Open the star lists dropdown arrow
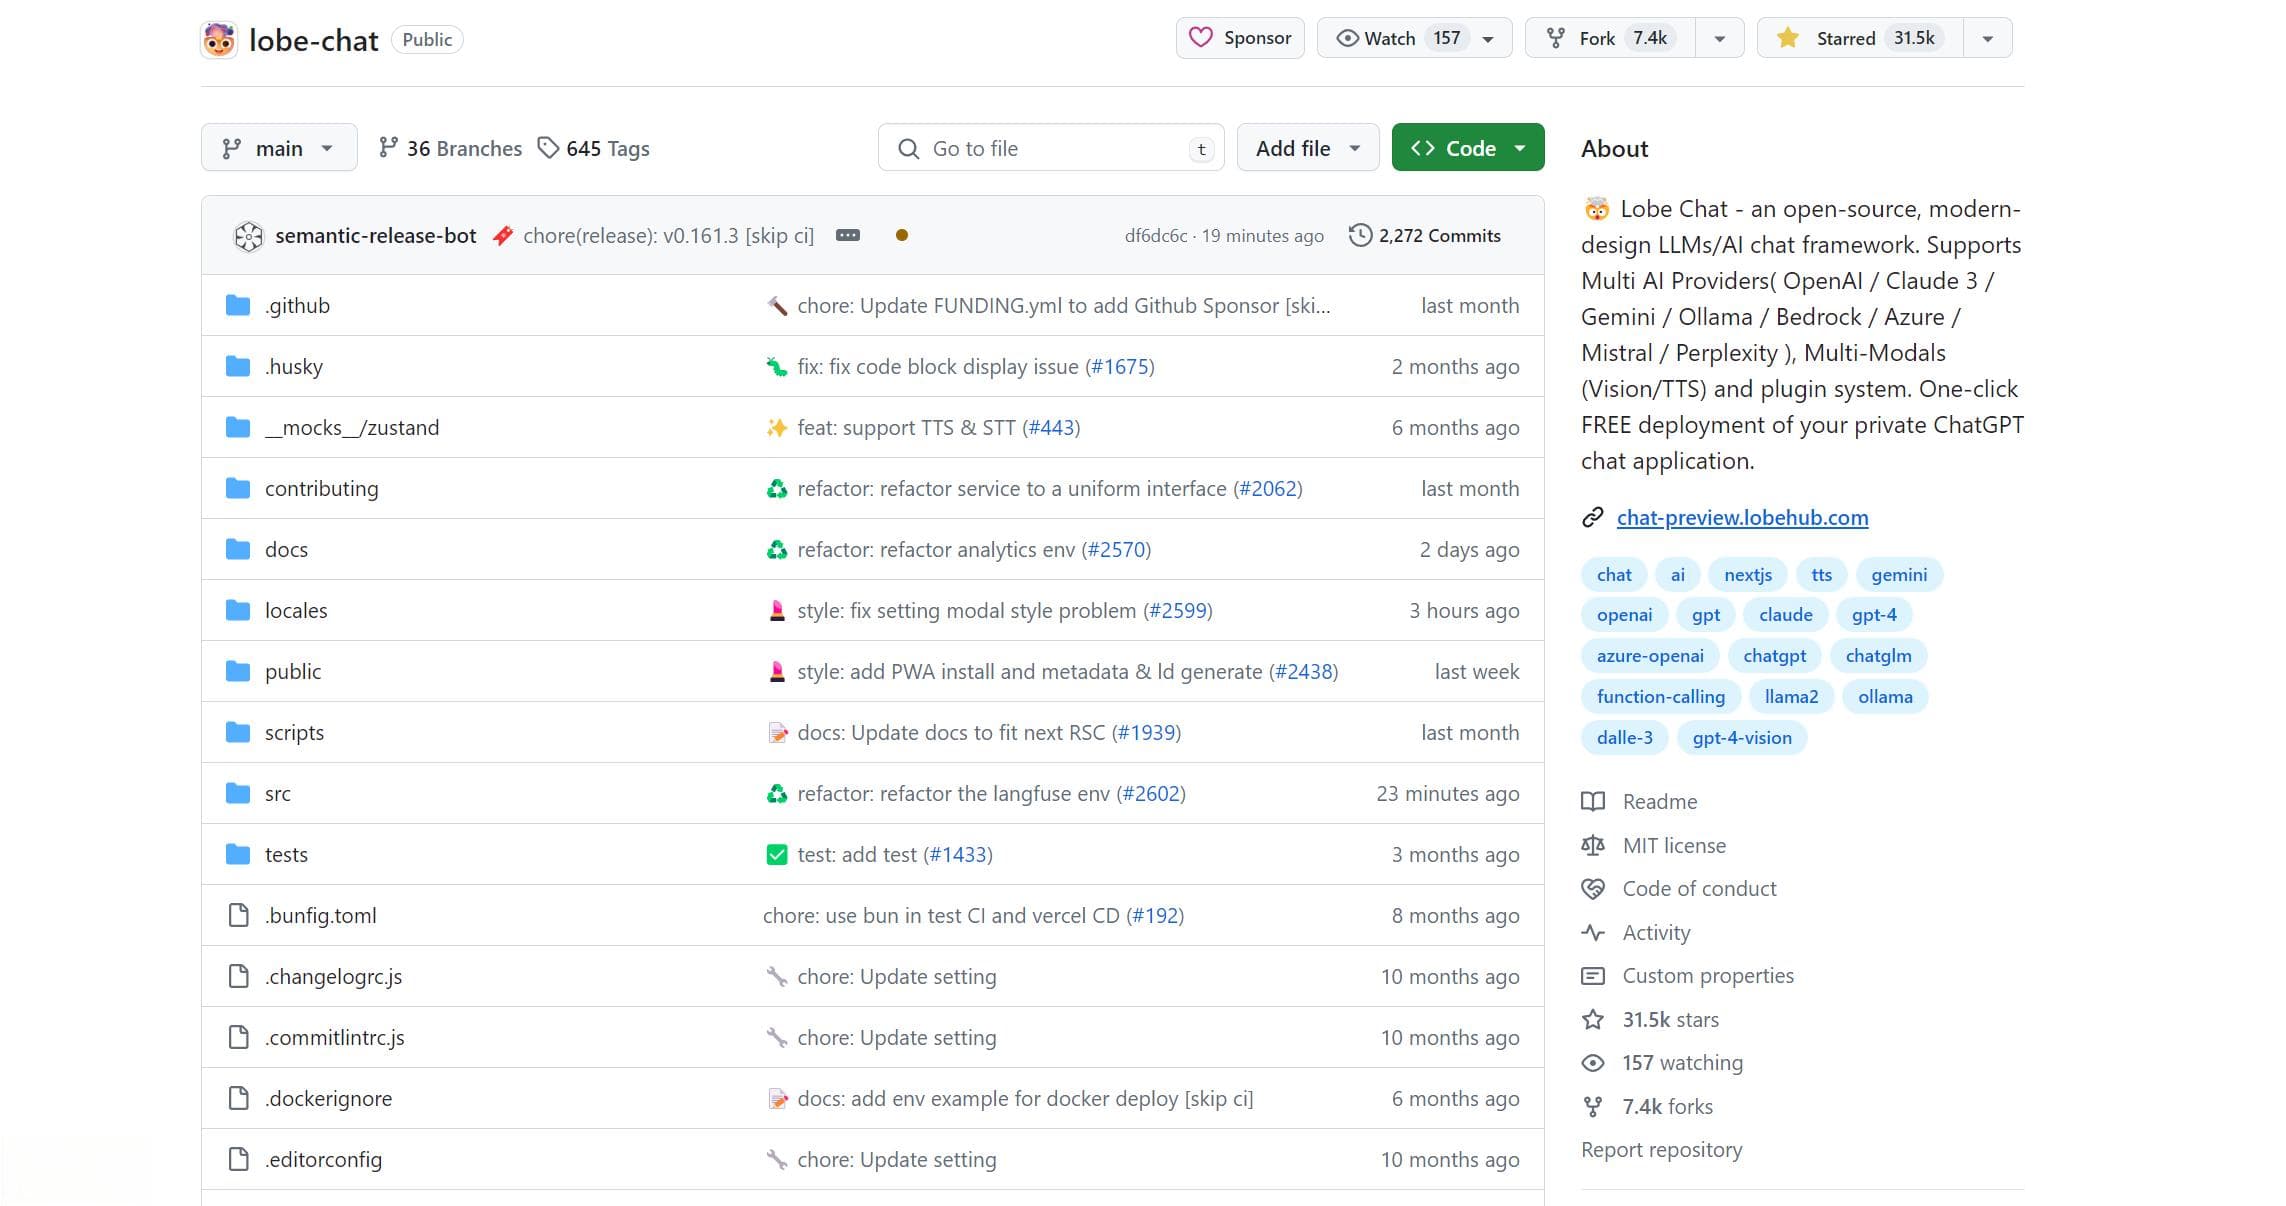 click(1988, 38)
